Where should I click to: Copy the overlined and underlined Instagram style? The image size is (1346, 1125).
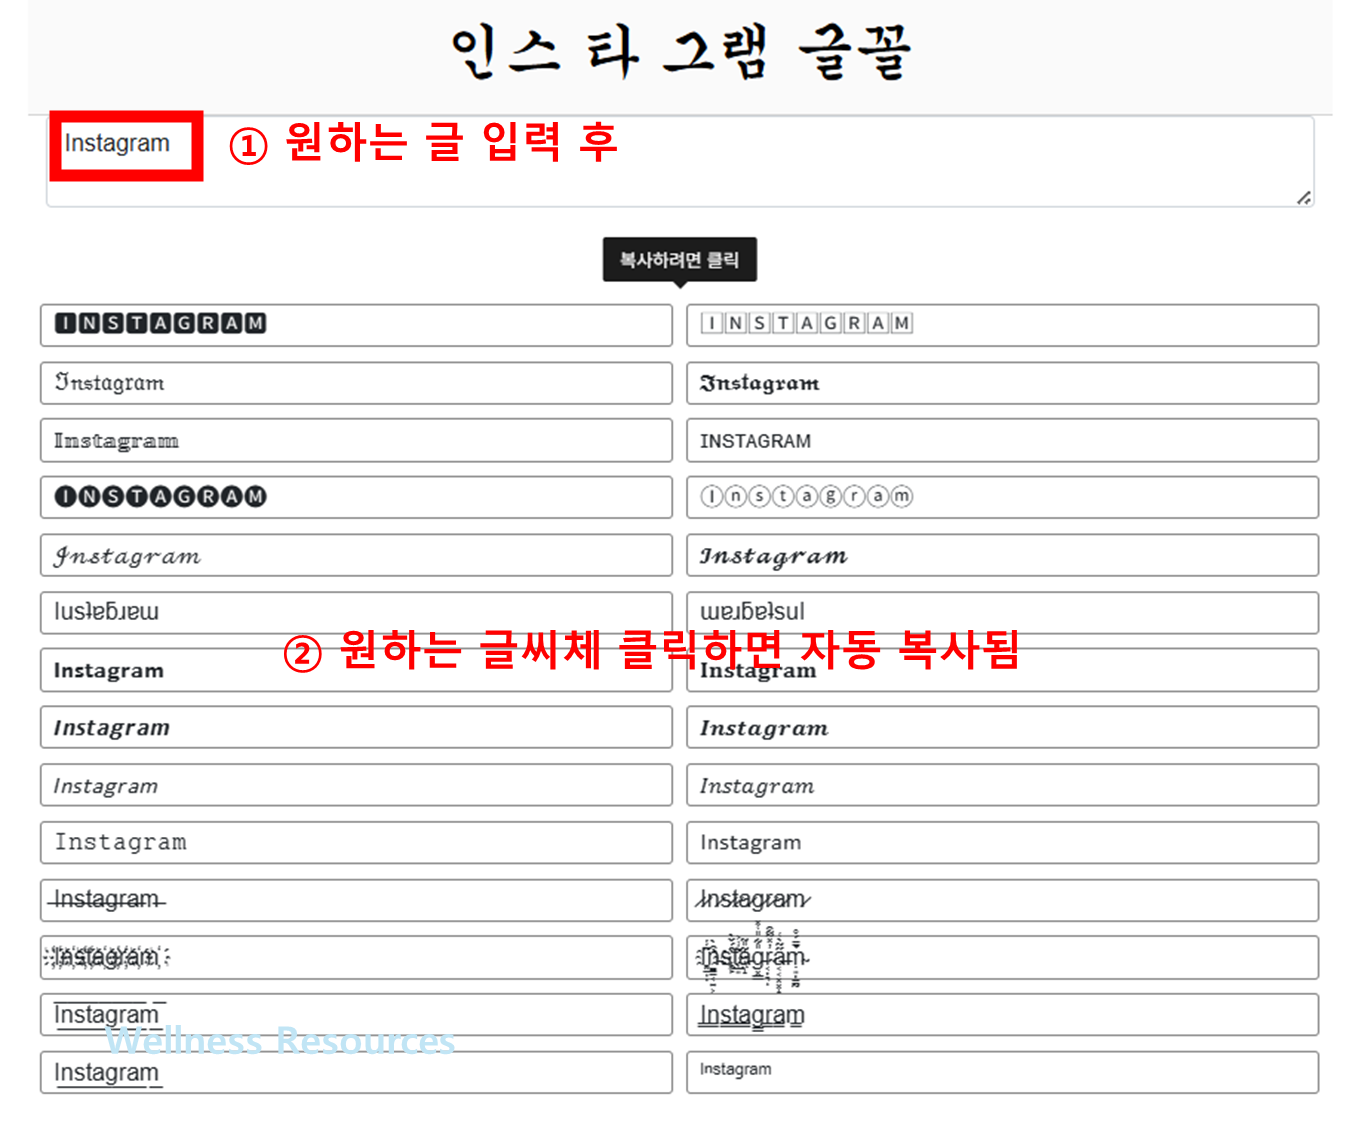(x=356, y=1015)
